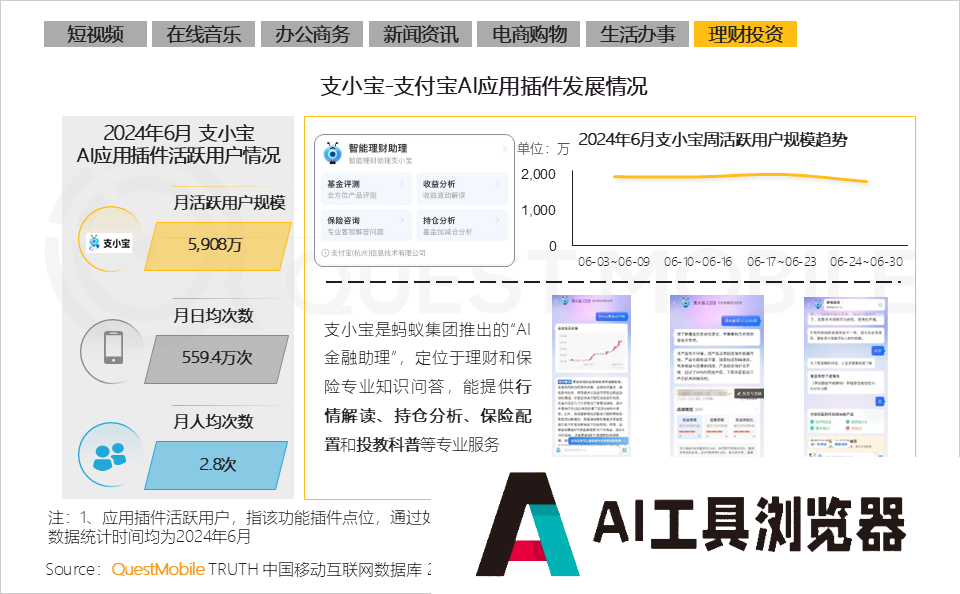960x594 pixels.
Task: Click the bold 情解读、持仓分析、保险配 text line
Action: click(x=428, y=416)
